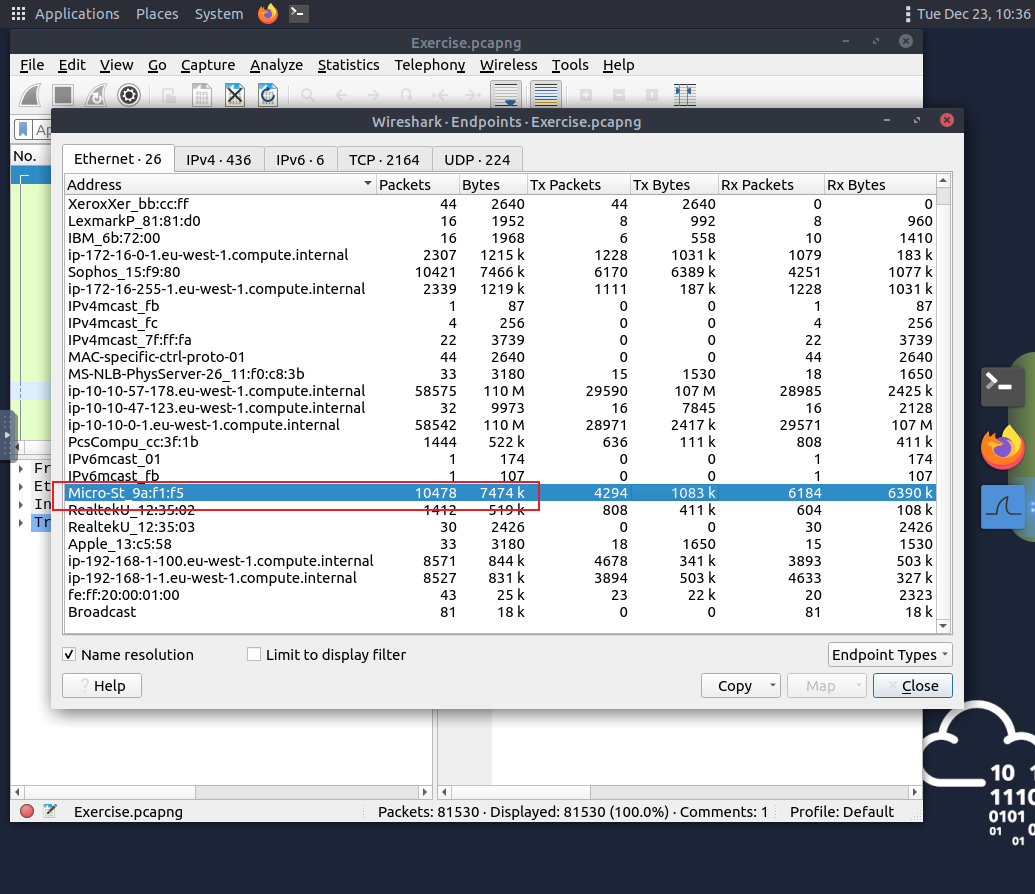Go to next packet arrow icon
This screenshot has width=1035, height=894.
374,95
